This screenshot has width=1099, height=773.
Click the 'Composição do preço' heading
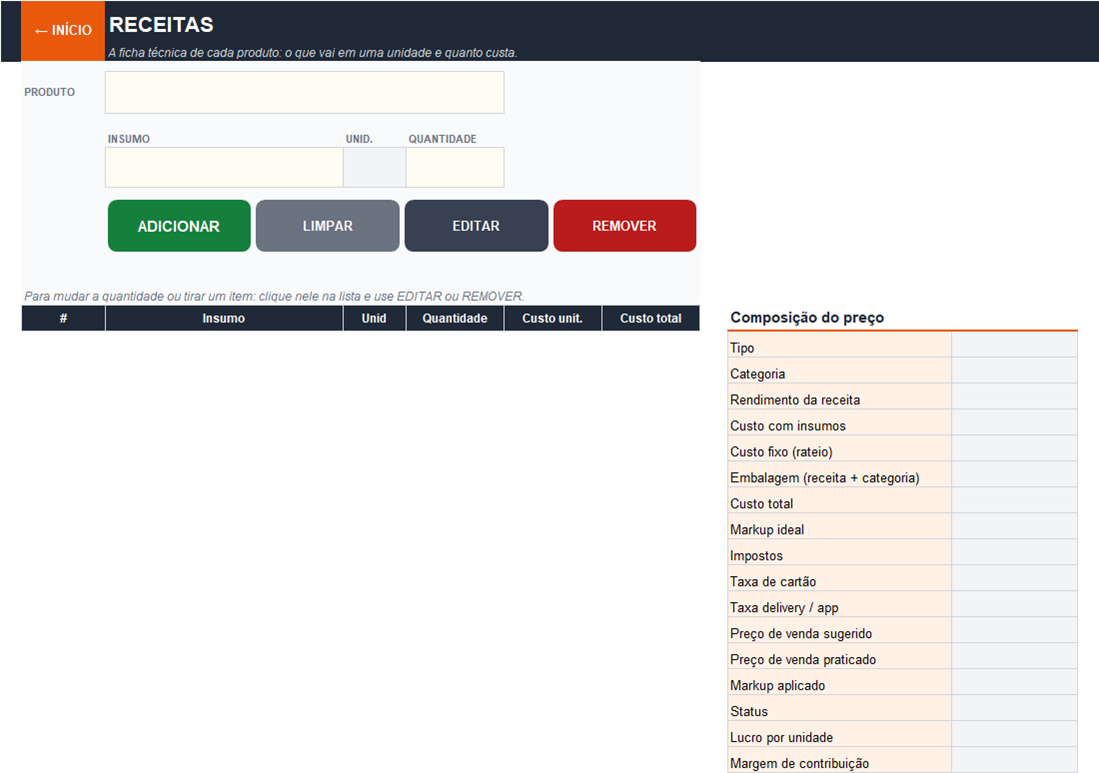click(807, 317)
